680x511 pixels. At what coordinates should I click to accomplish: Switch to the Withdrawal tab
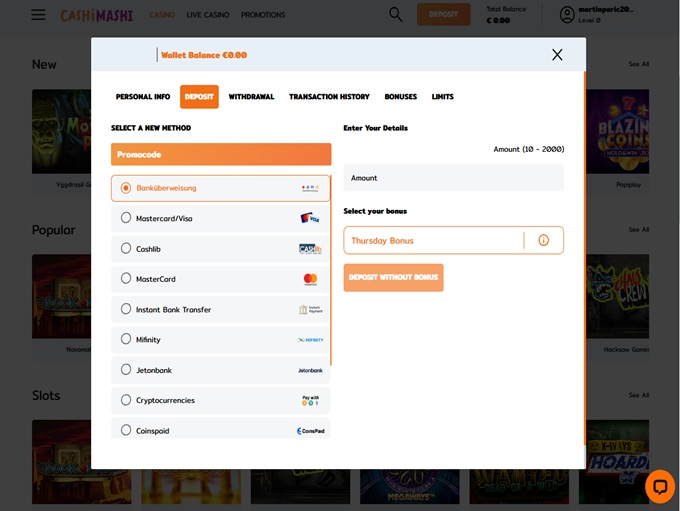[251, 97]
